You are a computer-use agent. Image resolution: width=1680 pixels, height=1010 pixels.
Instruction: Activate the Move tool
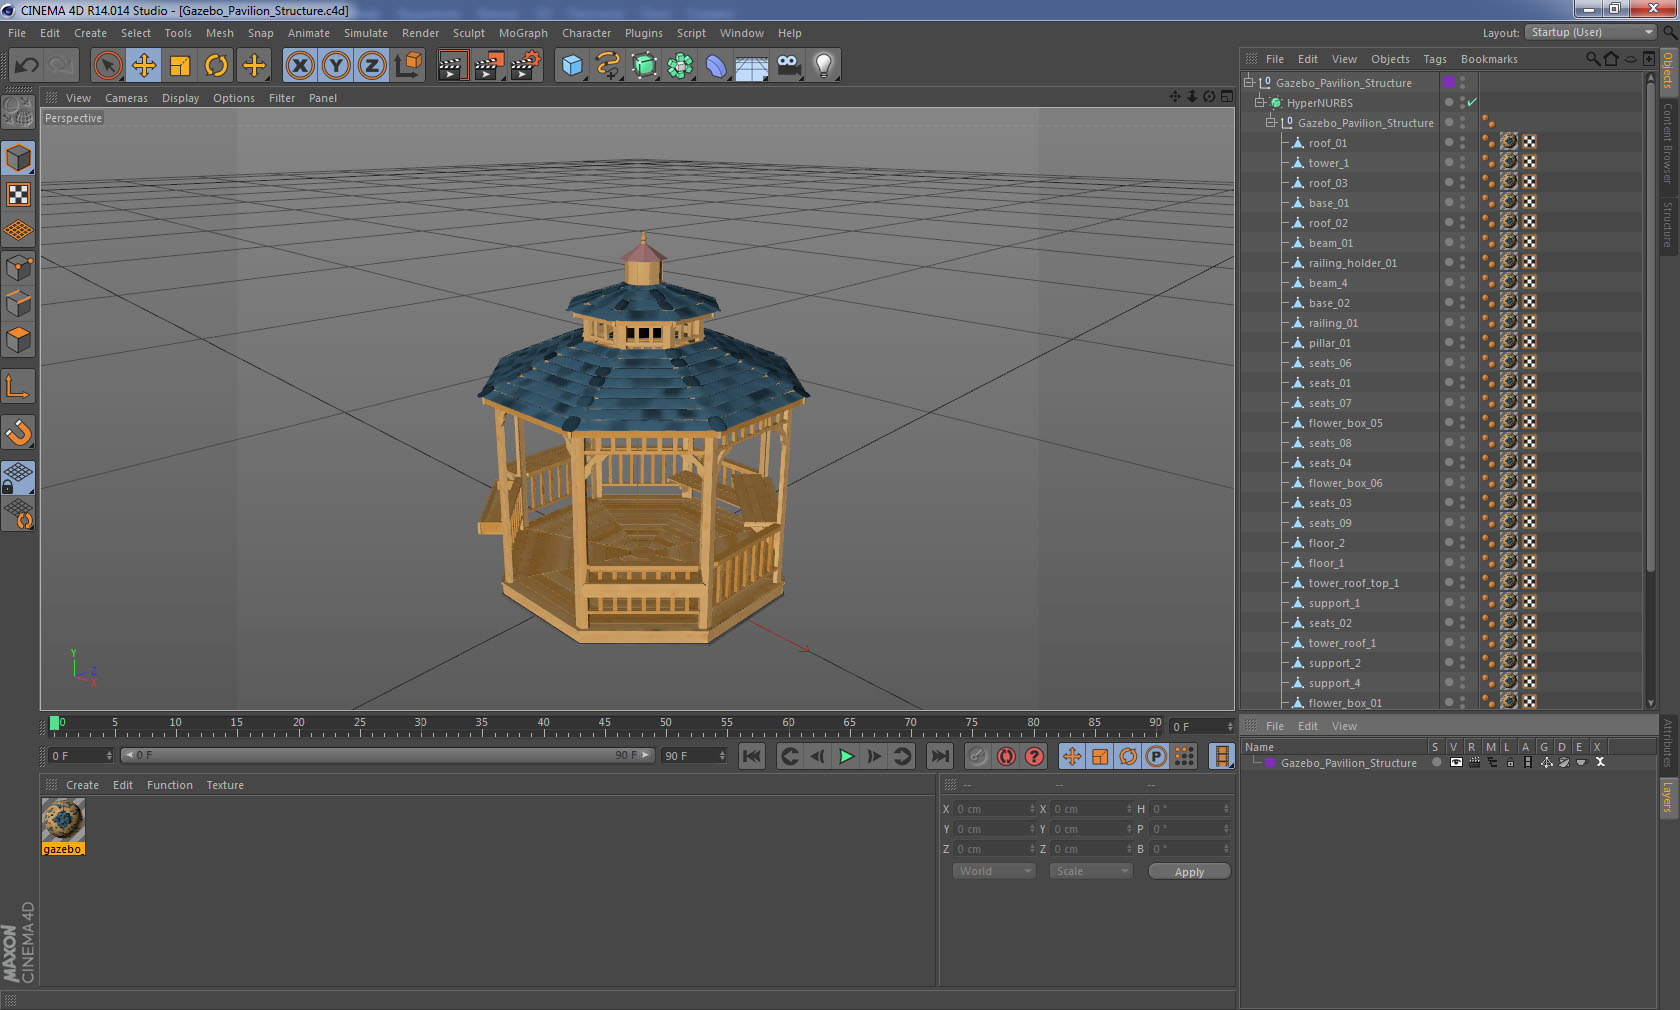[x=144, y=66]
